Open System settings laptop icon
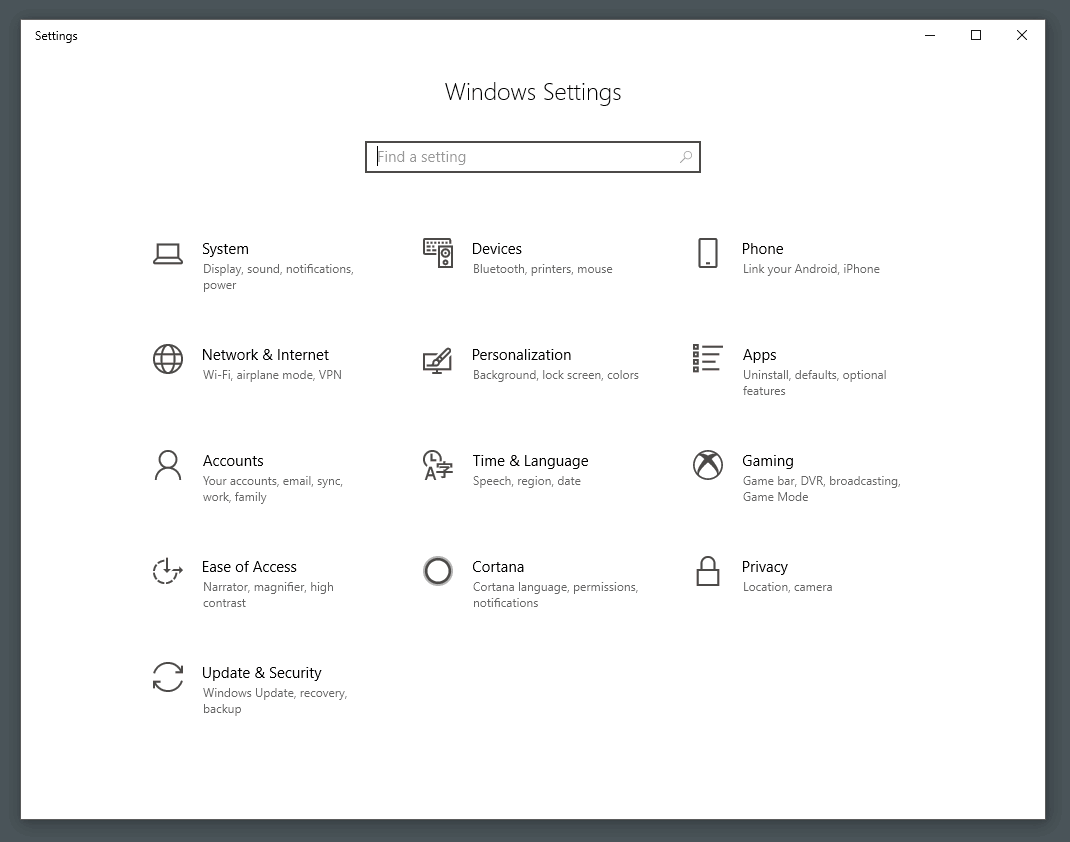 click(167, 254)
